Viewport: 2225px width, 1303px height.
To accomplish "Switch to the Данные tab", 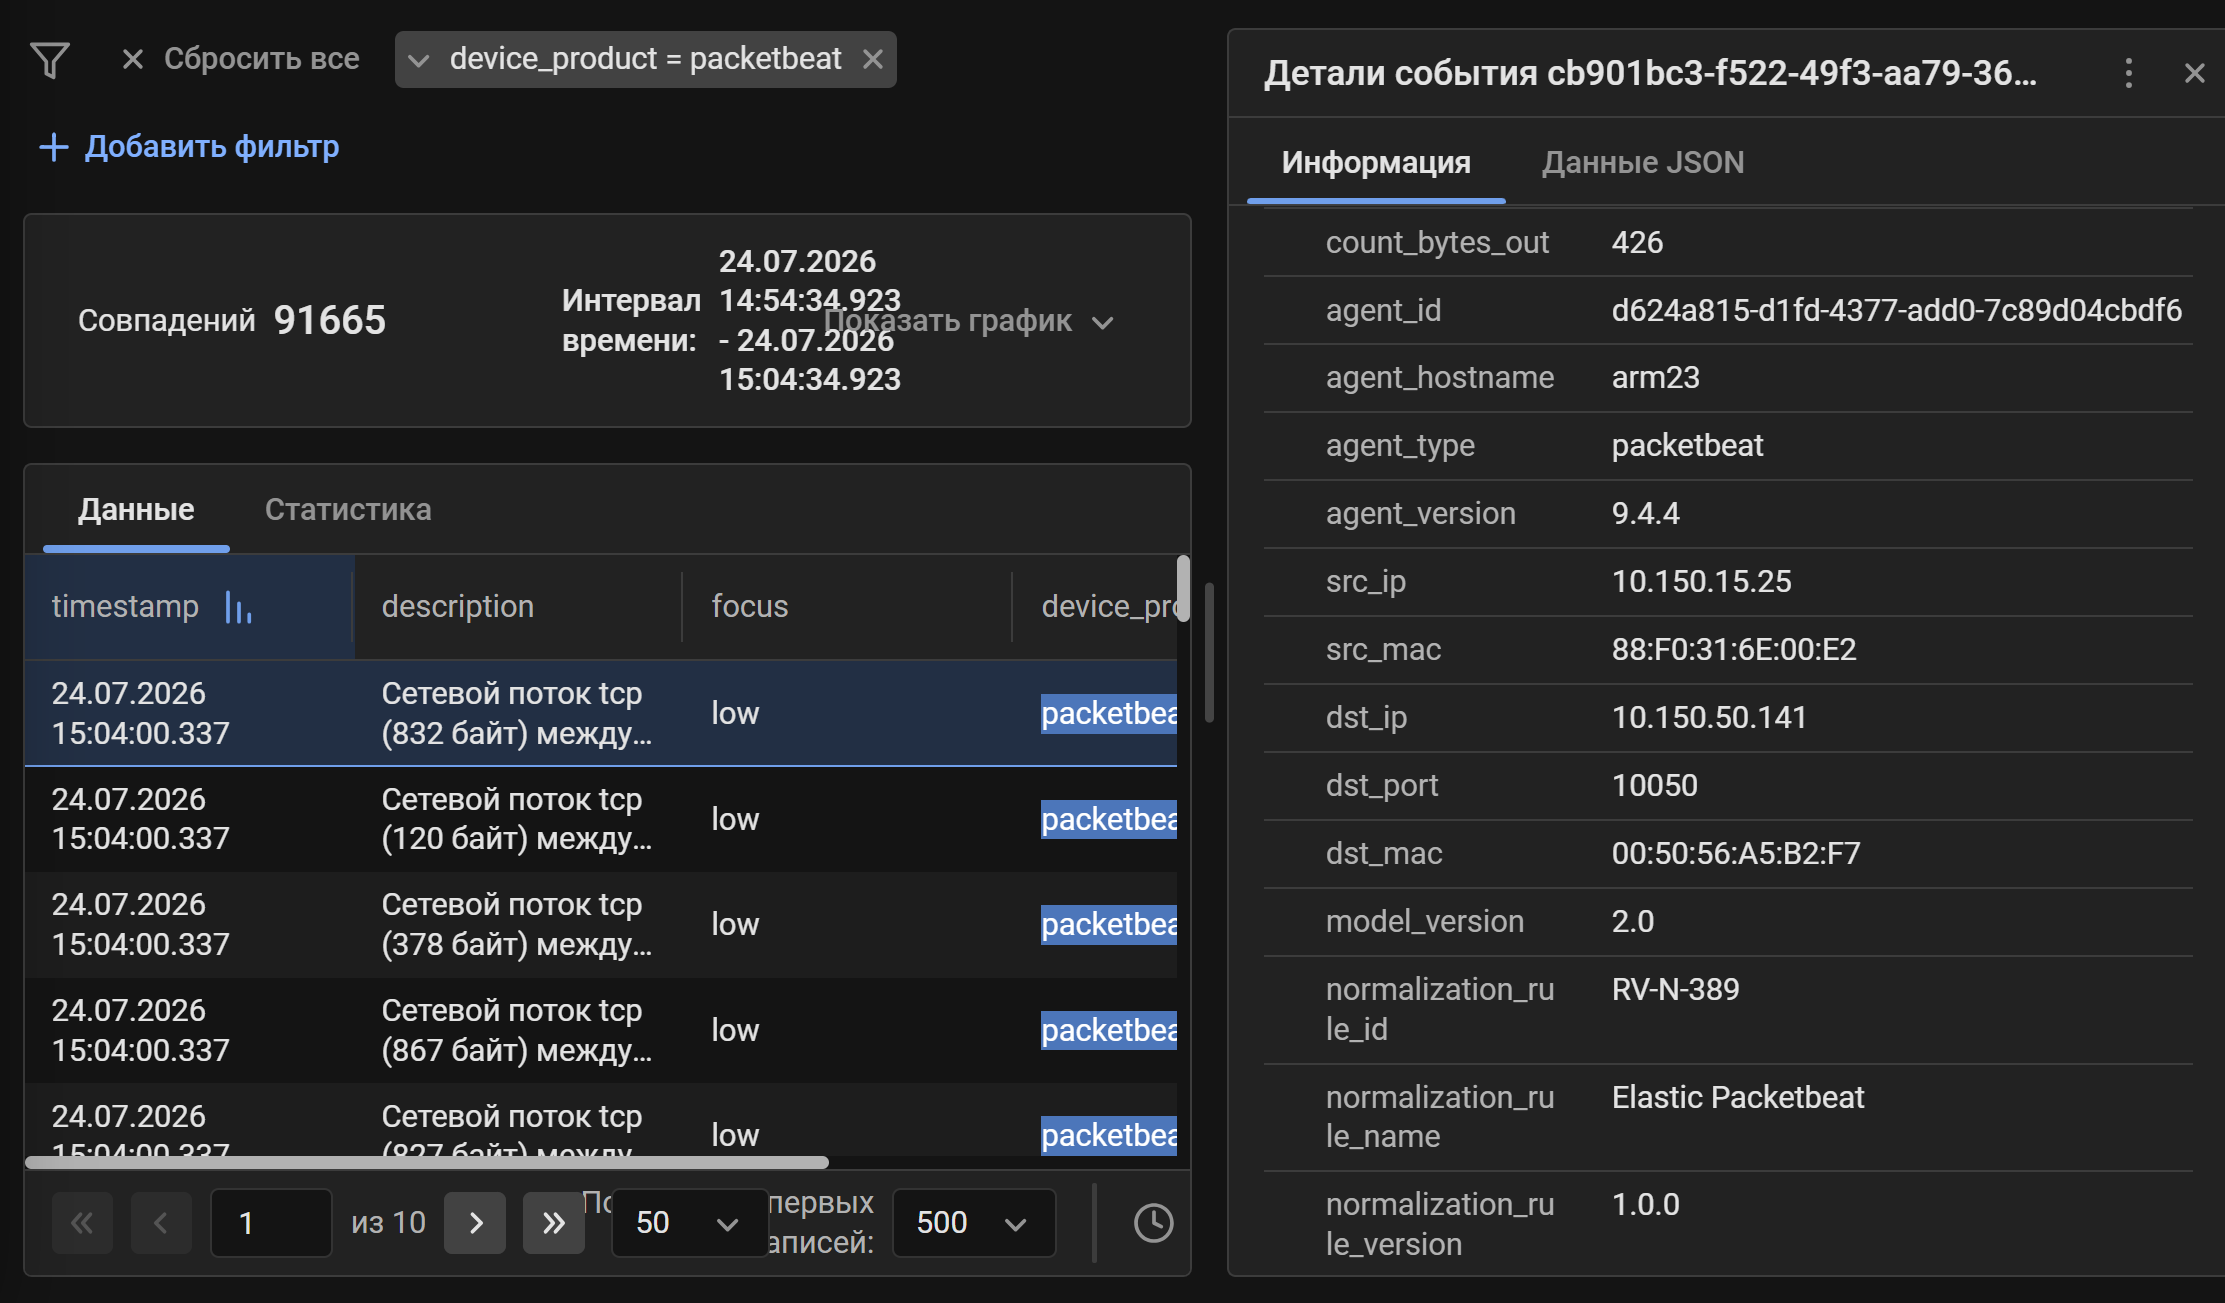I will [136, 509].
